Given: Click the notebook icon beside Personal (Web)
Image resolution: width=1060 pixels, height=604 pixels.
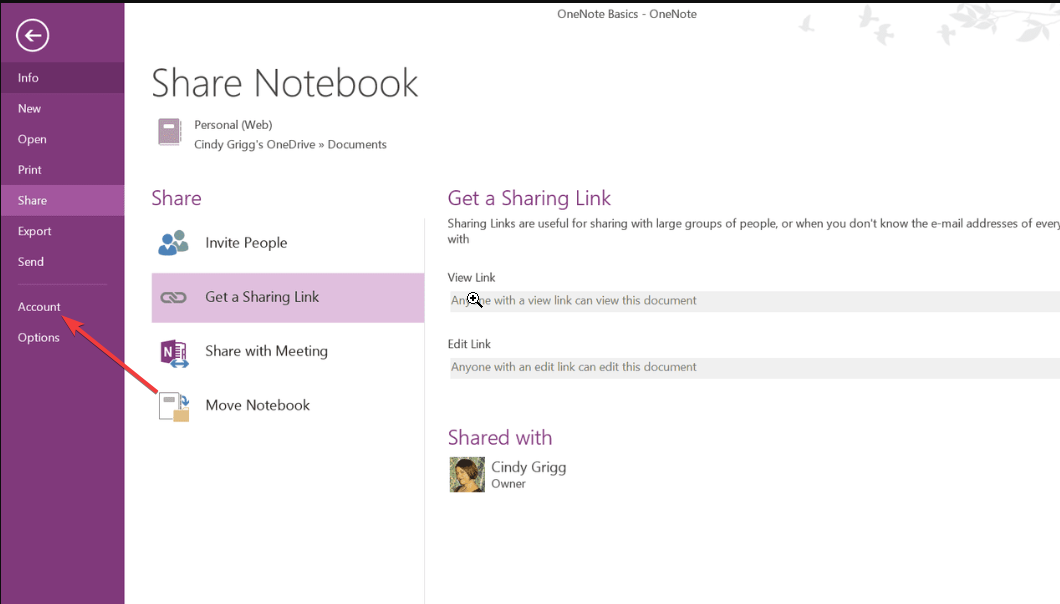Looking at the screenshot, I should [170, 132].
